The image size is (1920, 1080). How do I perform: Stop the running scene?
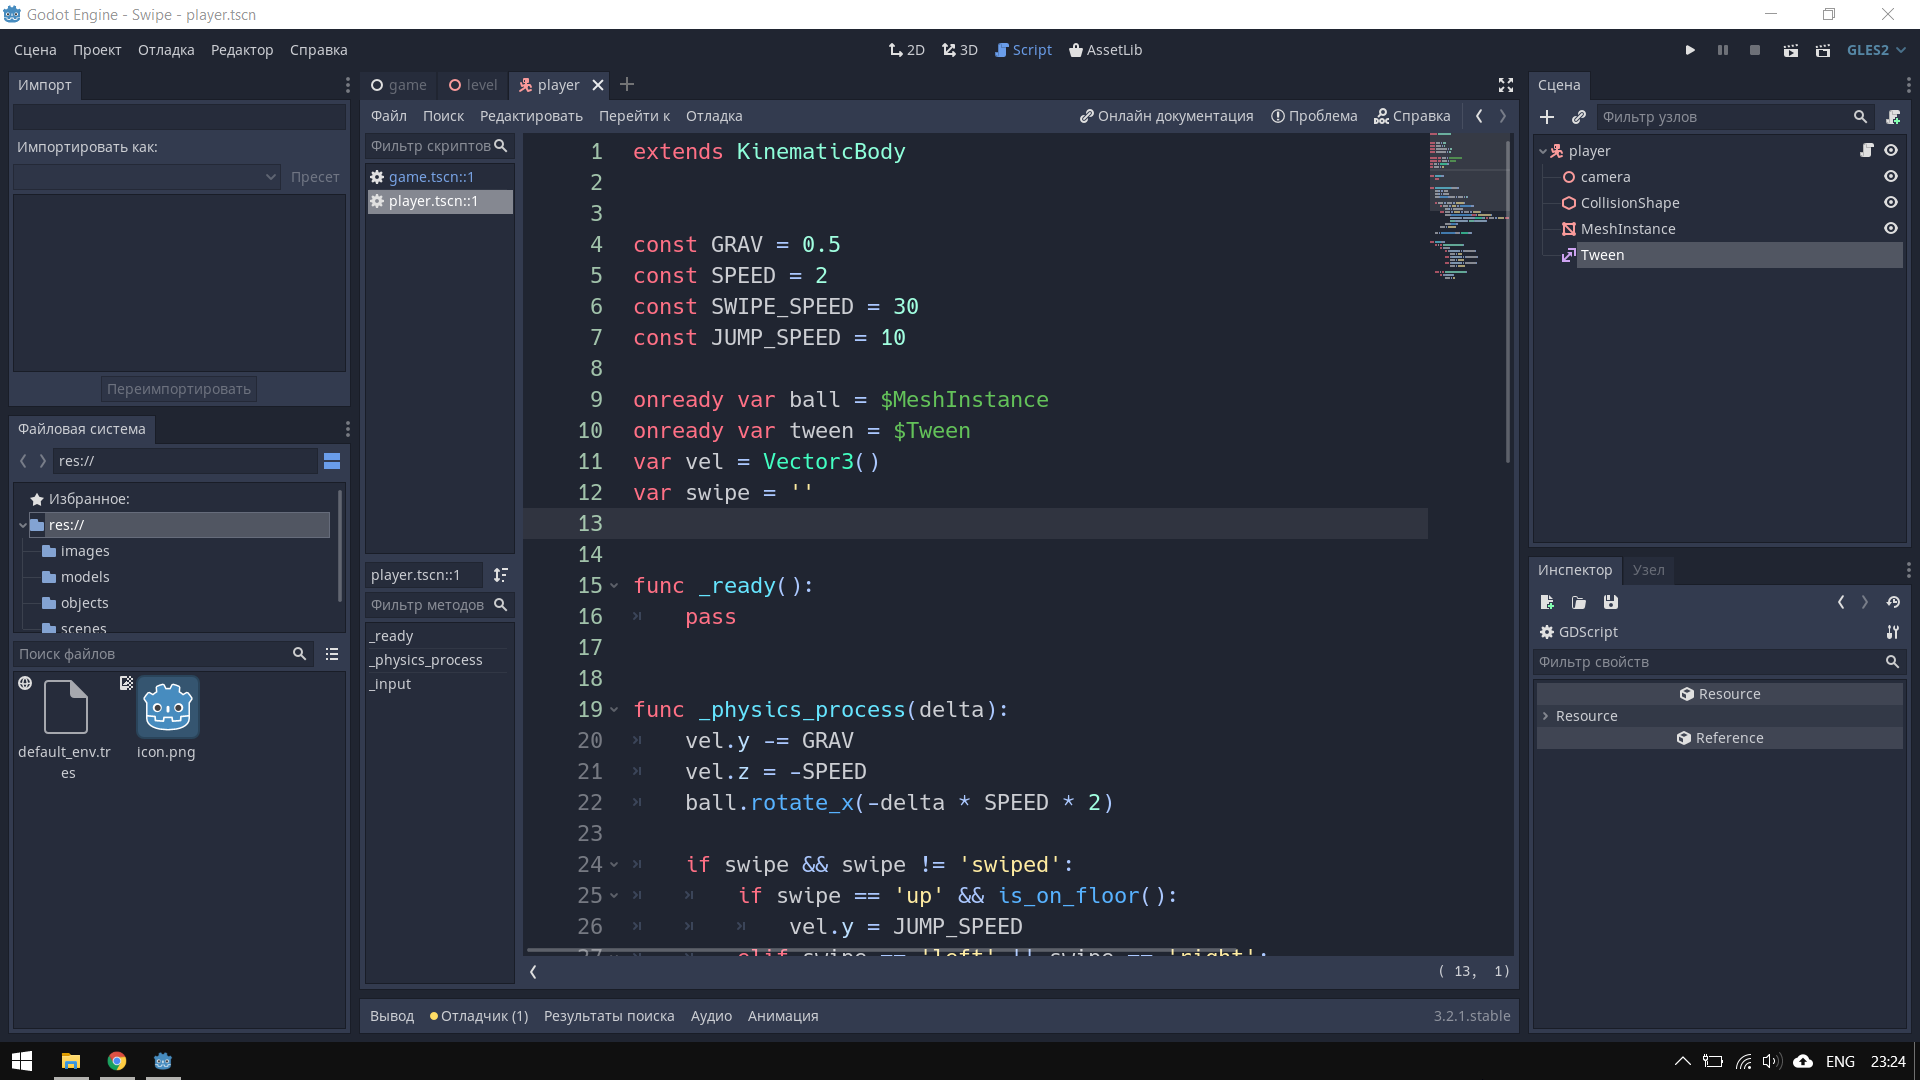point(1754,49)
